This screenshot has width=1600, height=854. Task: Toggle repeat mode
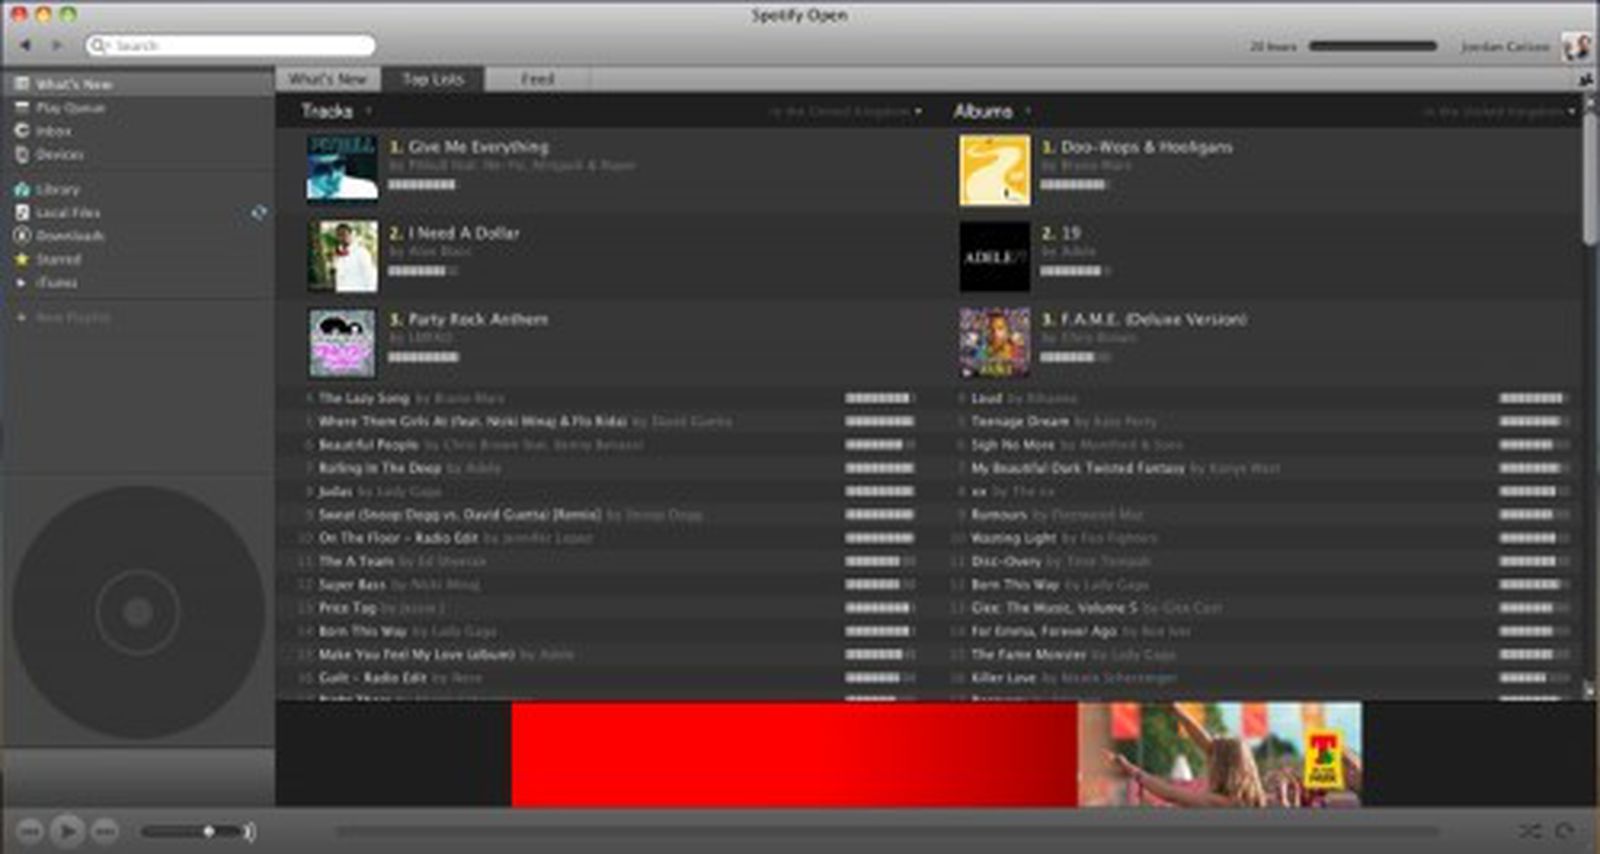[1565, 831]
